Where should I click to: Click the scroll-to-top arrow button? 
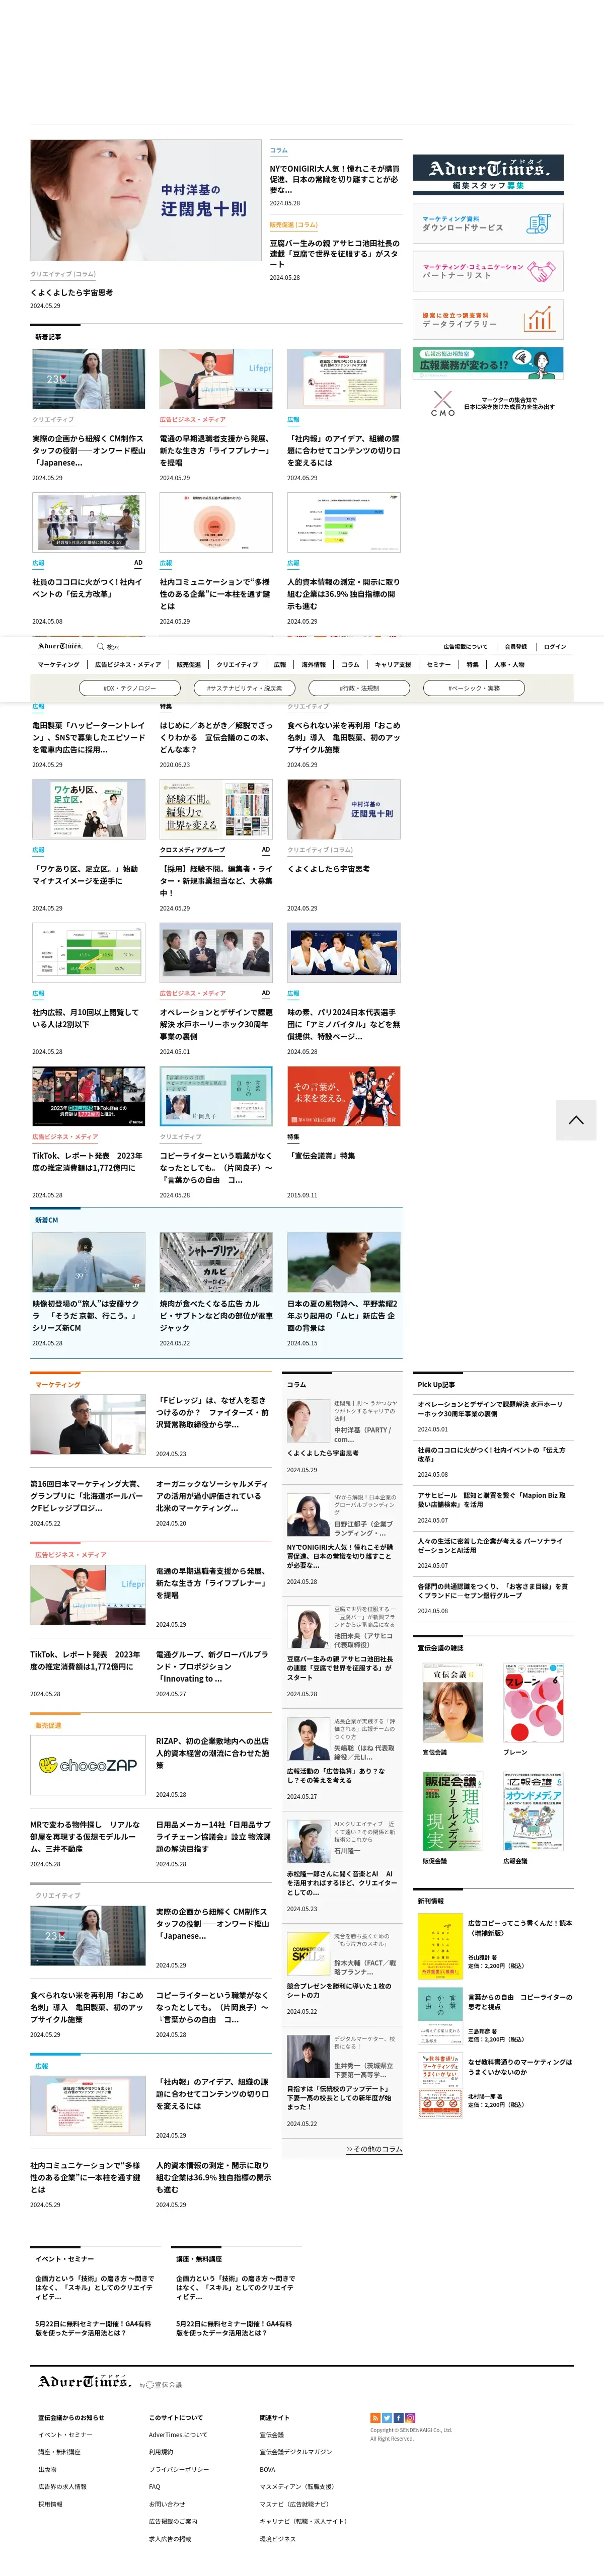576,1120
